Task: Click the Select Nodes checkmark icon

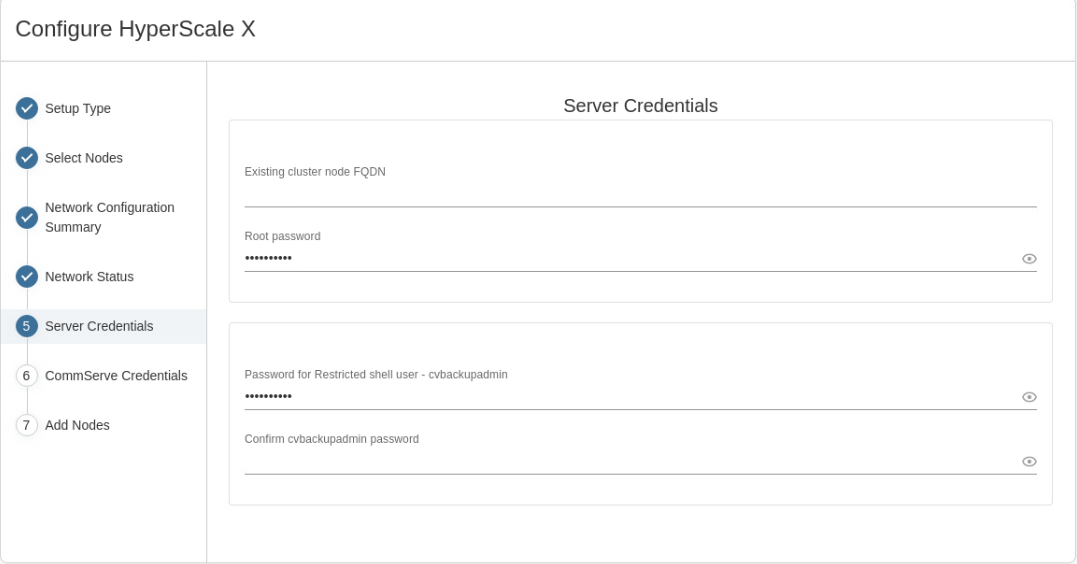Action: click(x=27, y=158)
